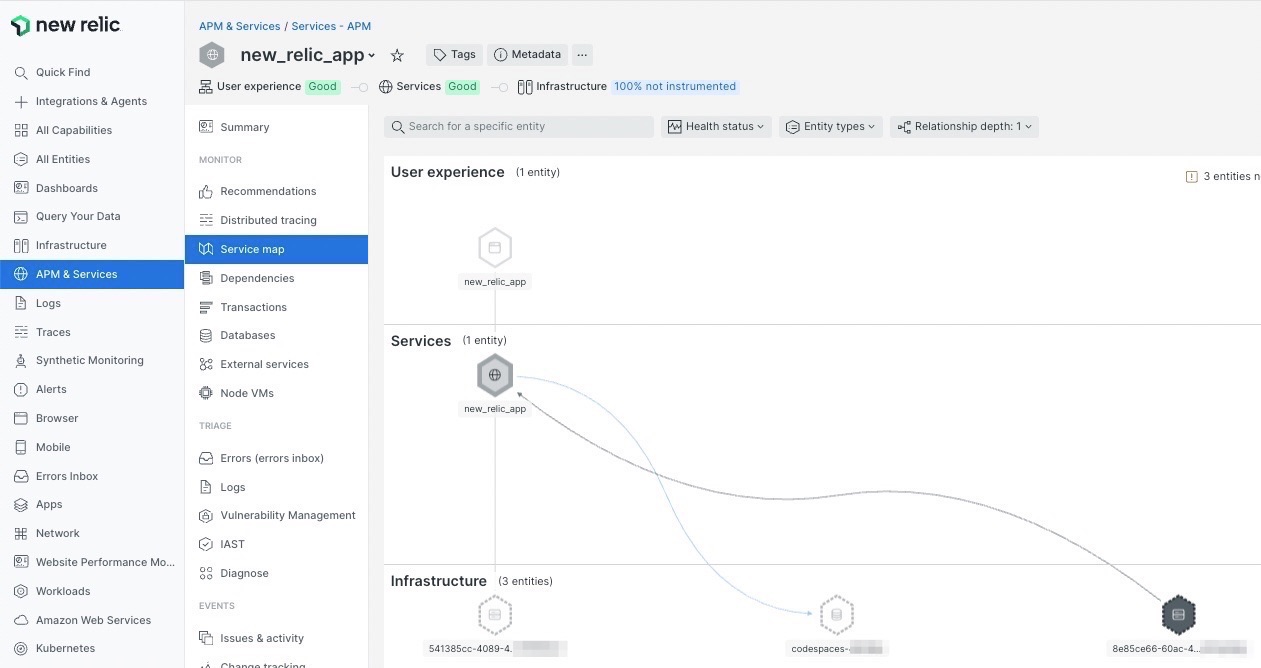Click the Apps icon
Screen dimensions: 1261x668
click(x=21, y=505)
